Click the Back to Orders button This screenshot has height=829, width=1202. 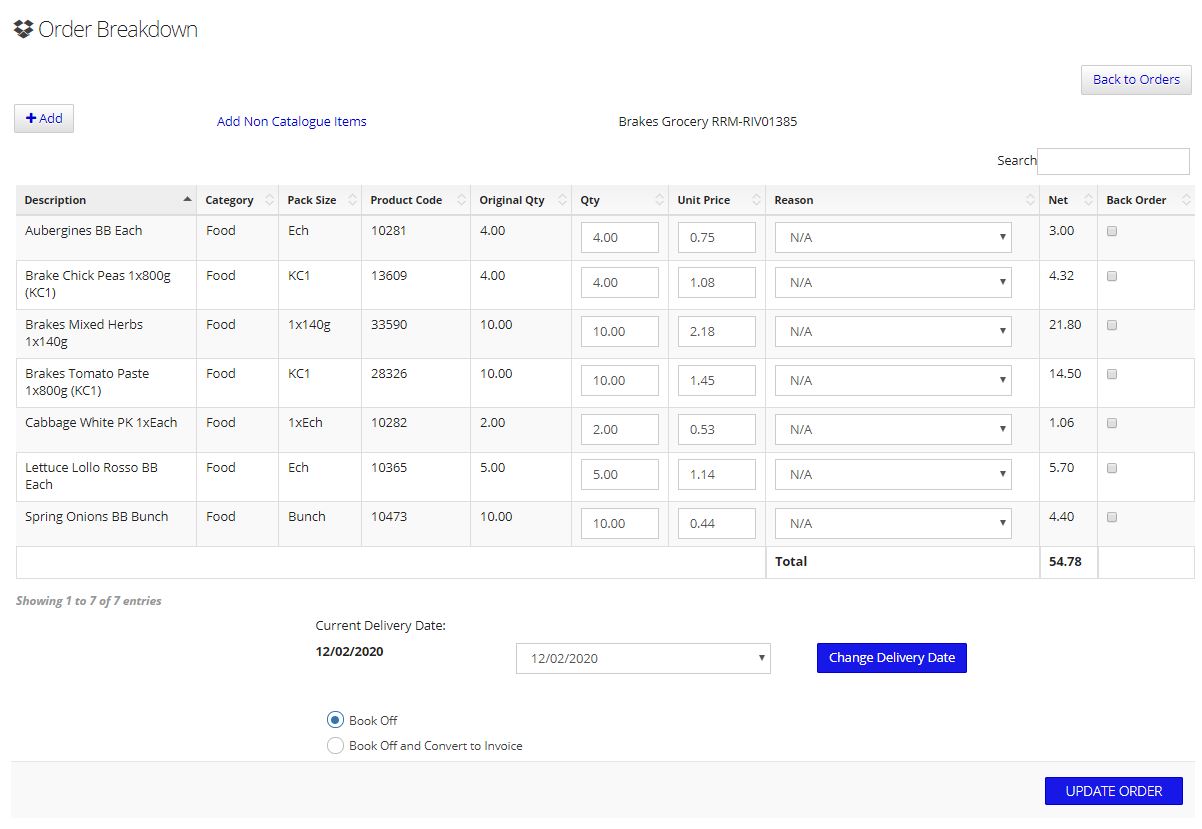tap(1136, 80)
